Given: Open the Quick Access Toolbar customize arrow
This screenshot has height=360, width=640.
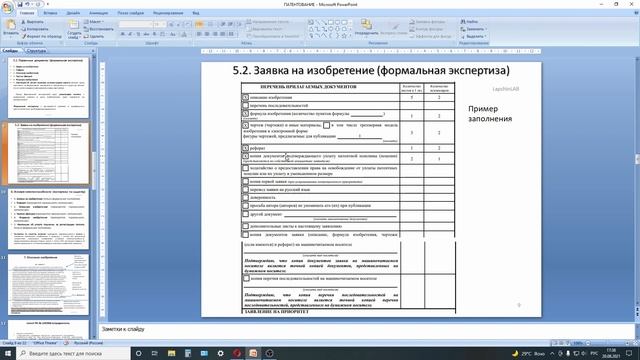Looking at the screenshot, I should click(x=48, y=4).
